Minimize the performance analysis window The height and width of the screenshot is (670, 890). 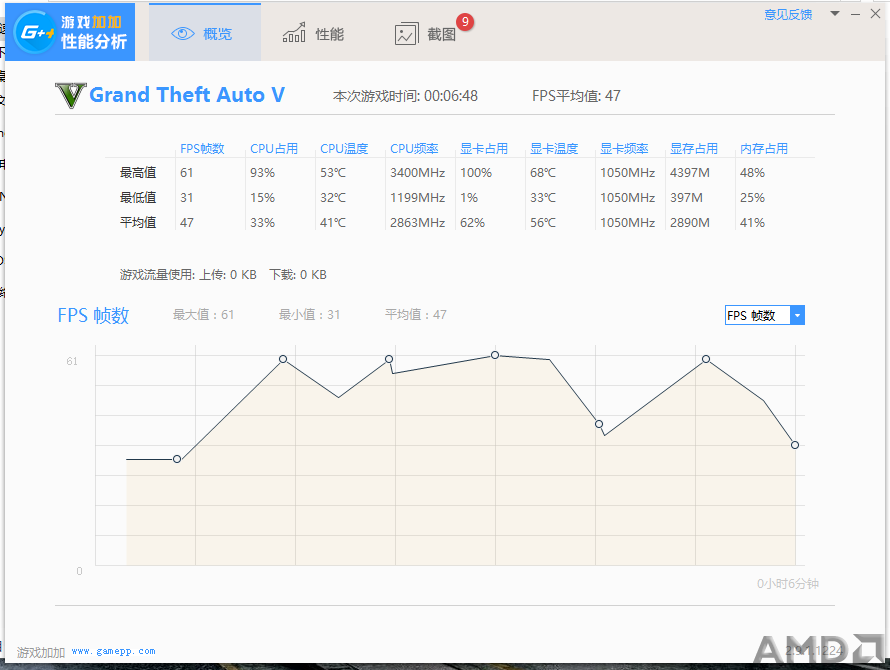point(855,14)
